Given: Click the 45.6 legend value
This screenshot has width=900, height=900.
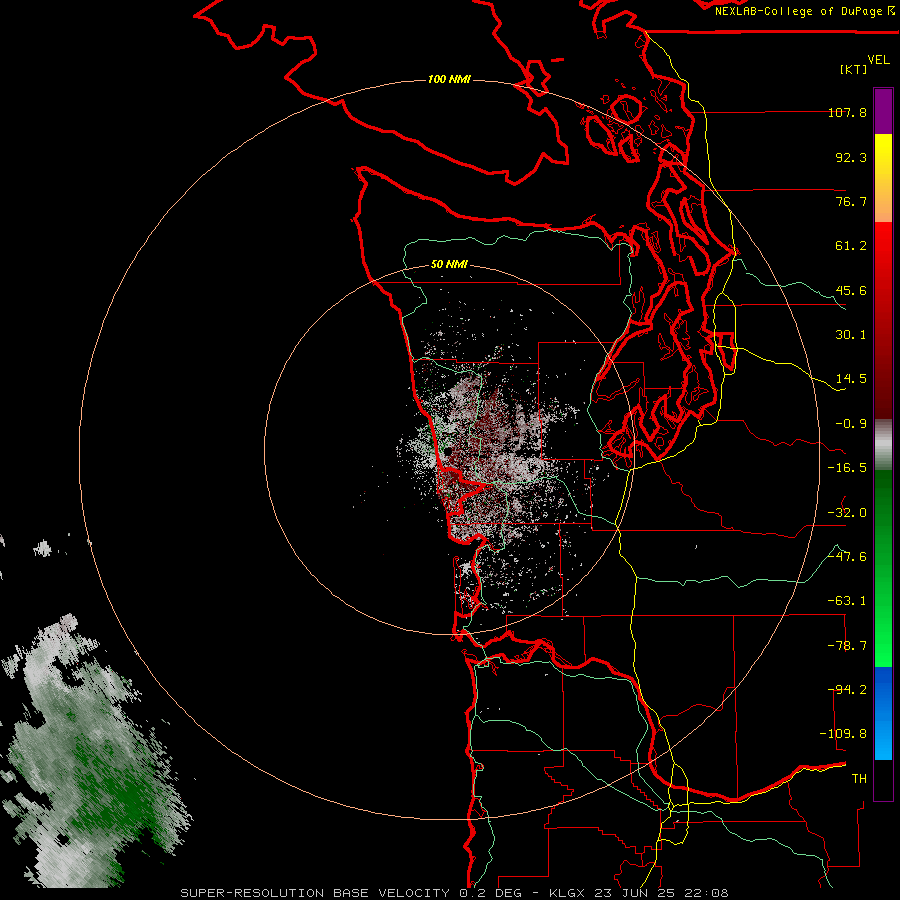Looking at the screenshot, I should pos(851,290).
